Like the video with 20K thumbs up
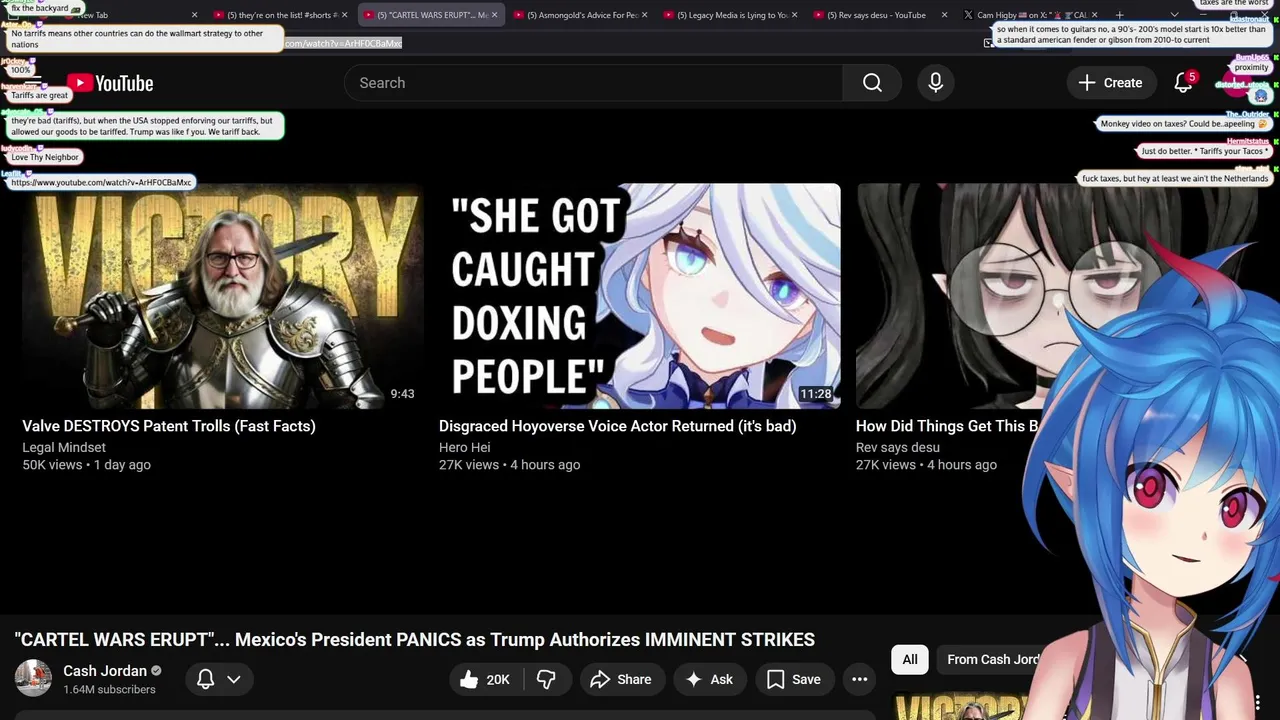The height and width of the screenshot is (720, 1280). coord(485,679)
